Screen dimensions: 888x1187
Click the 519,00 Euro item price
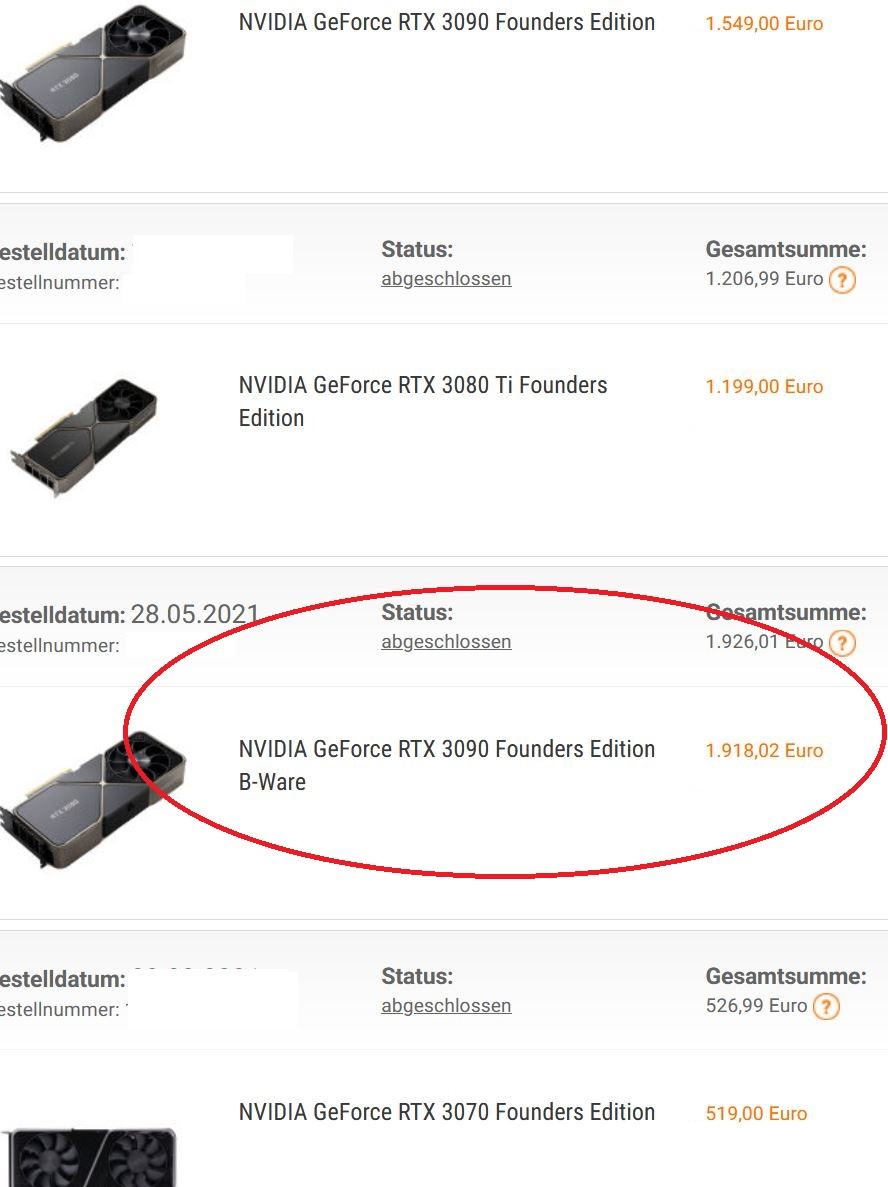coord(756,1114)
